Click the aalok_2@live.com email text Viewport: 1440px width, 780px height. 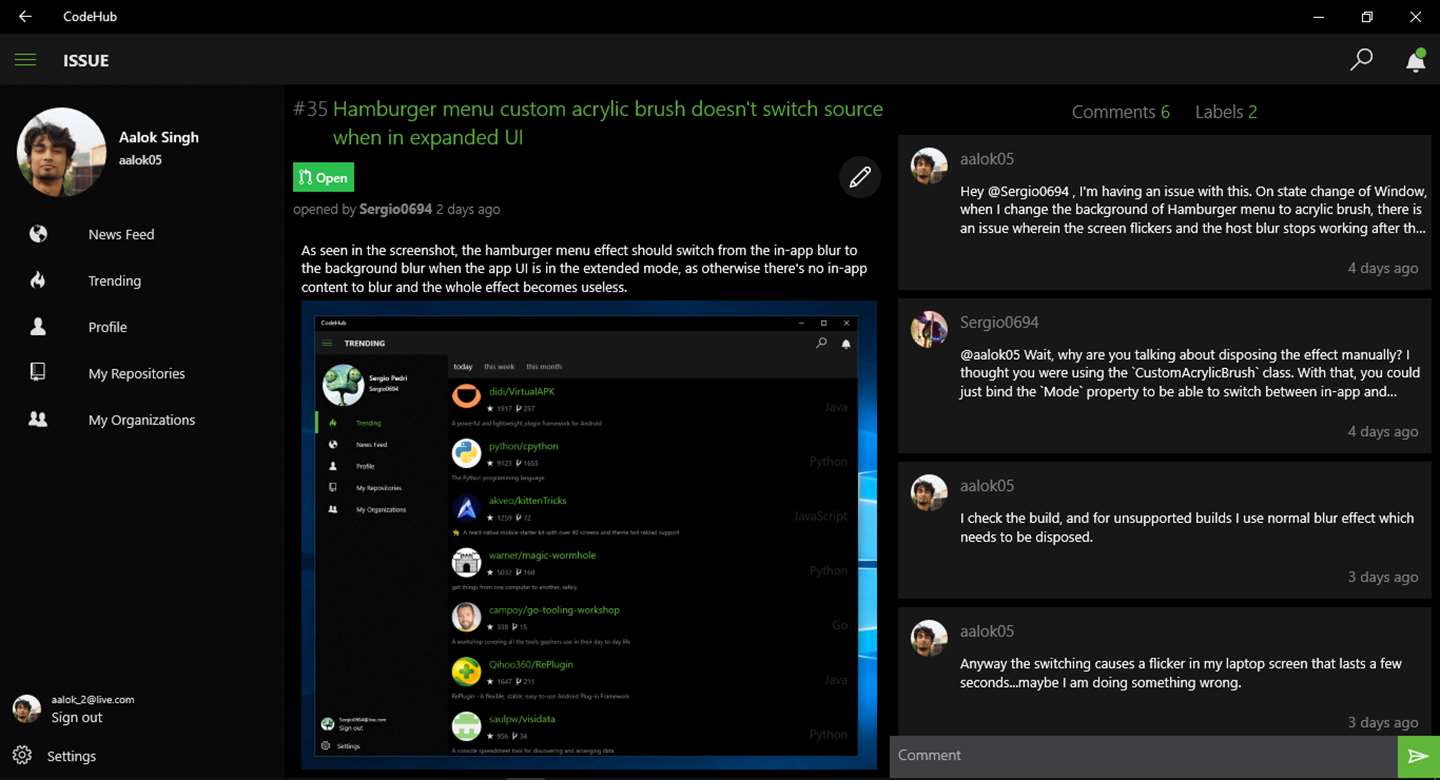tap(93, 700)
